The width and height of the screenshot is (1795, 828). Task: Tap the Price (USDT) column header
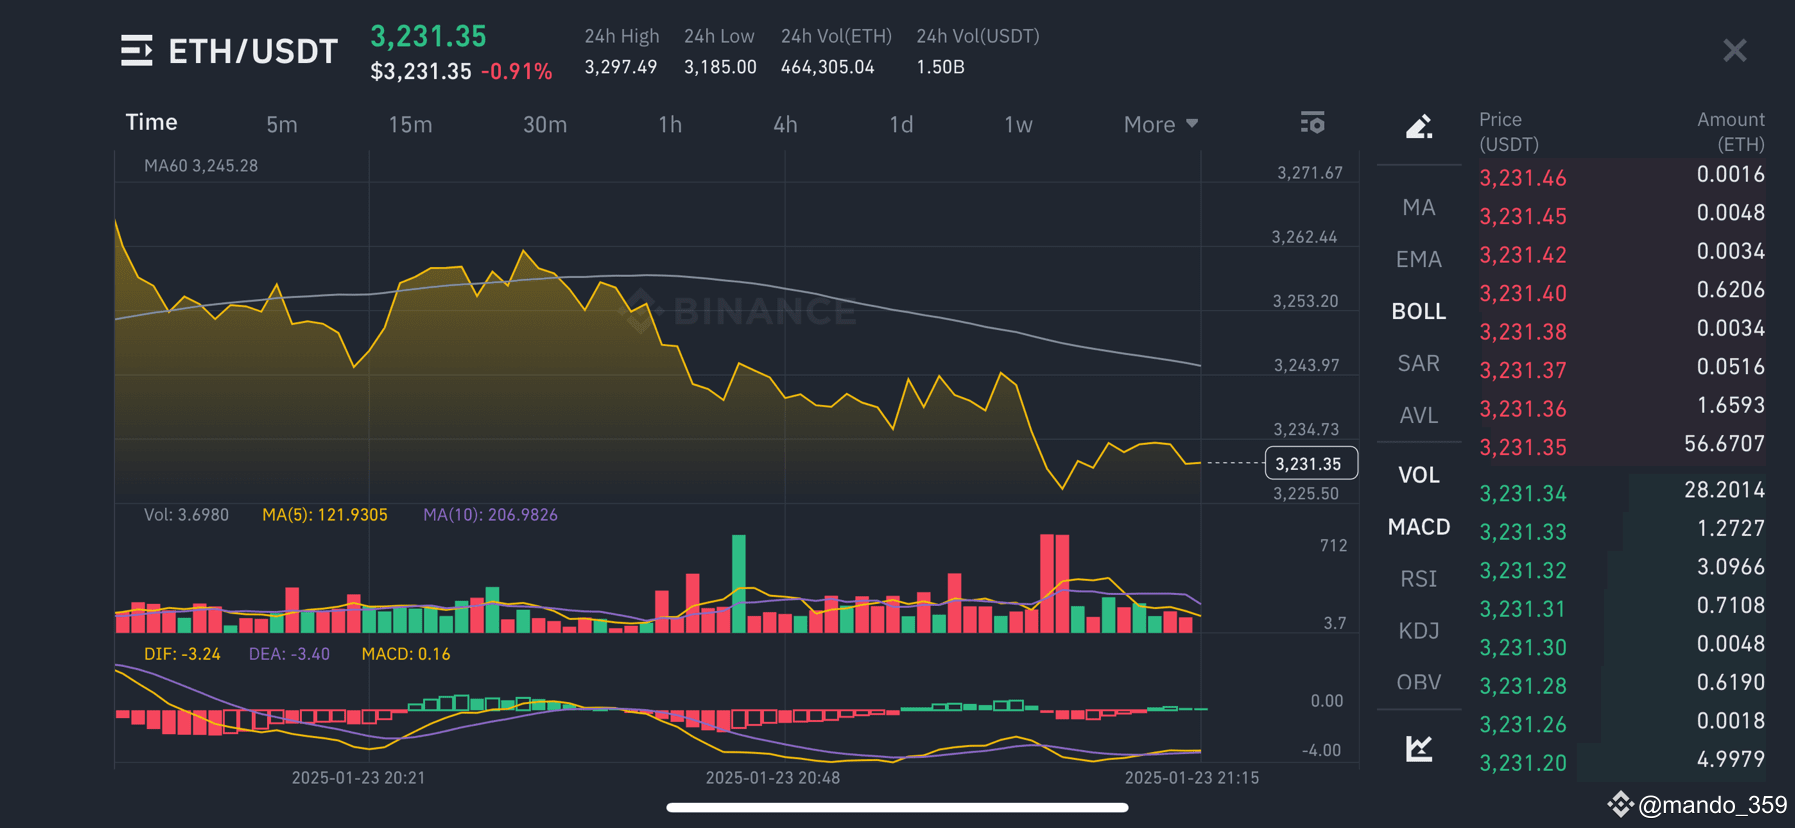pos(1509,131)
